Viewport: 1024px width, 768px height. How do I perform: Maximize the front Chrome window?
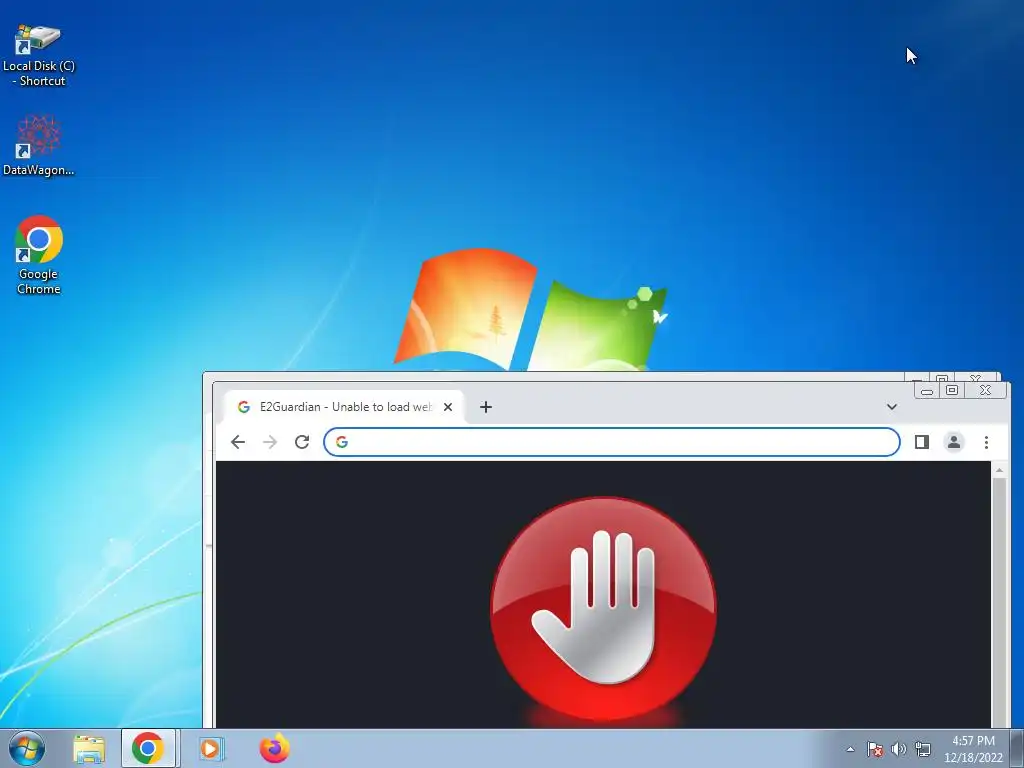[x=952, y=391]
